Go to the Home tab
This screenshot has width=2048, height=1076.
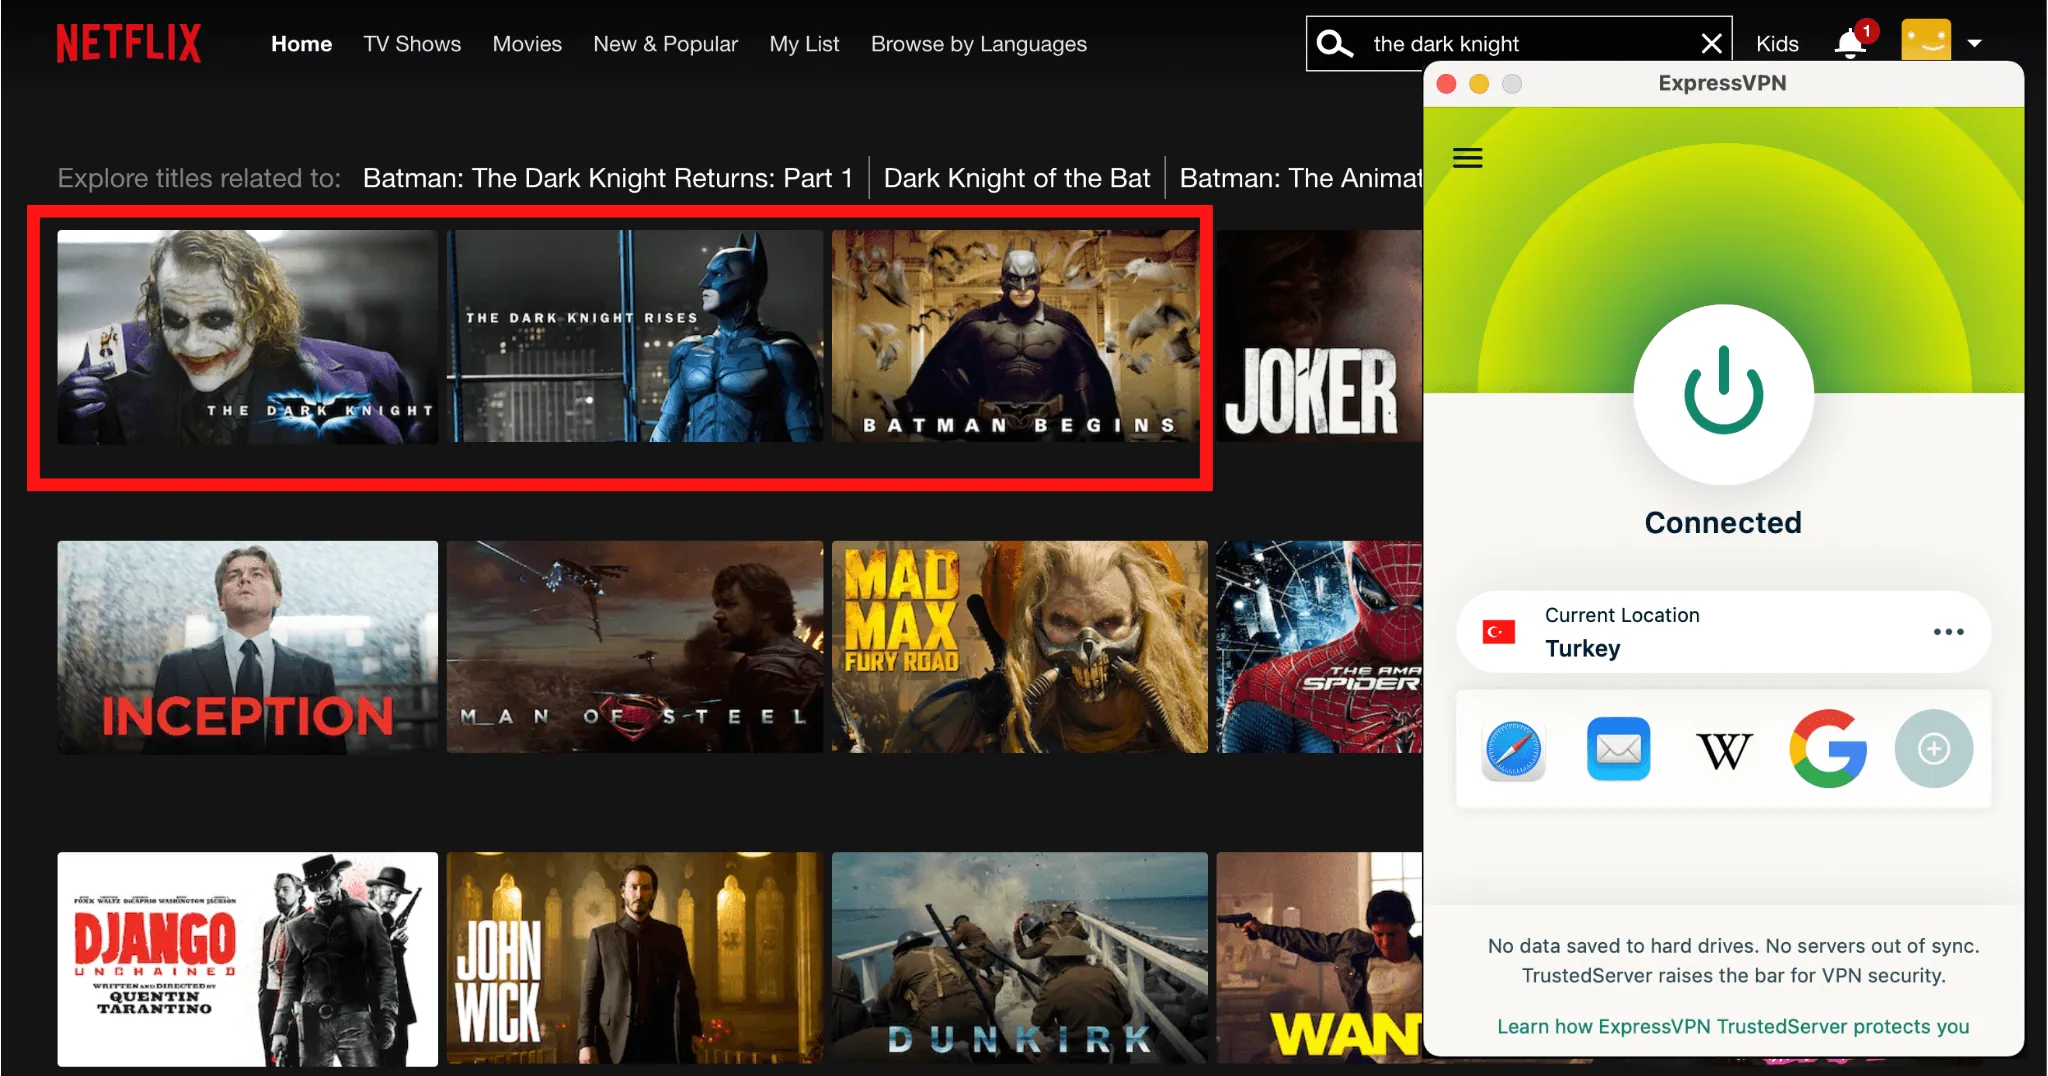pyautogui.click(x=301, y=44)
